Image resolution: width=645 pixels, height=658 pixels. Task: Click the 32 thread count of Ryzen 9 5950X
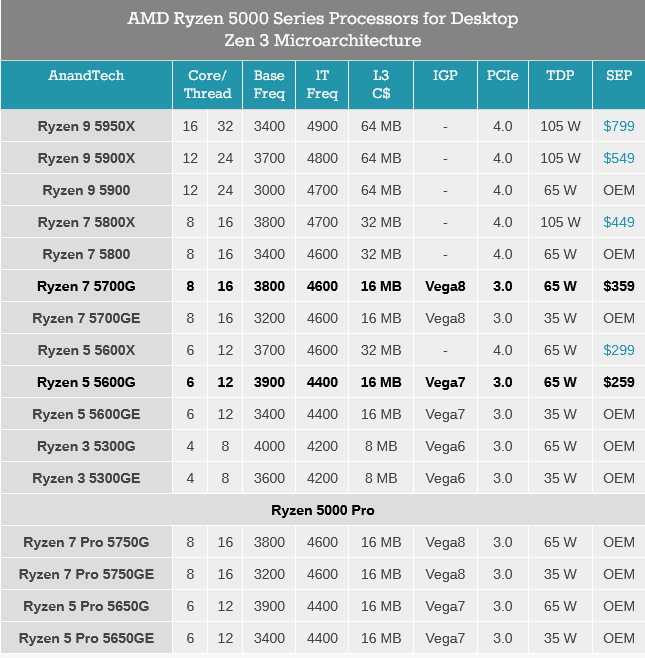point(225,126)
